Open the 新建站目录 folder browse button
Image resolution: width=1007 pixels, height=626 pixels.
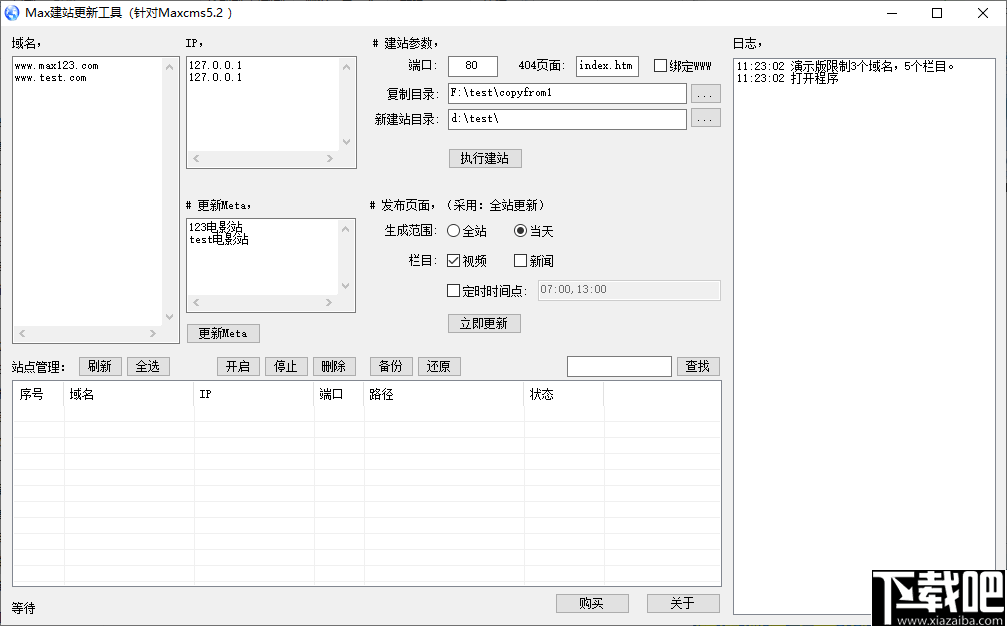pos(706,117)
